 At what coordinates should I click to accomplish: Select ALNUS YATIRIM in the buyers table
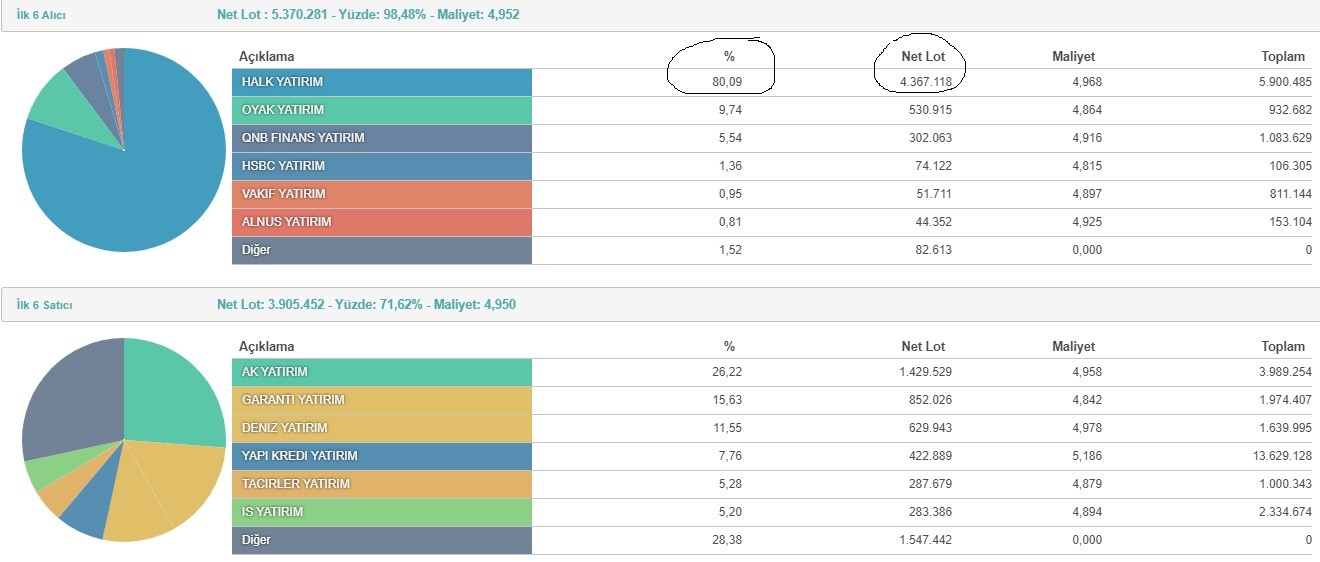click(382, 222)
